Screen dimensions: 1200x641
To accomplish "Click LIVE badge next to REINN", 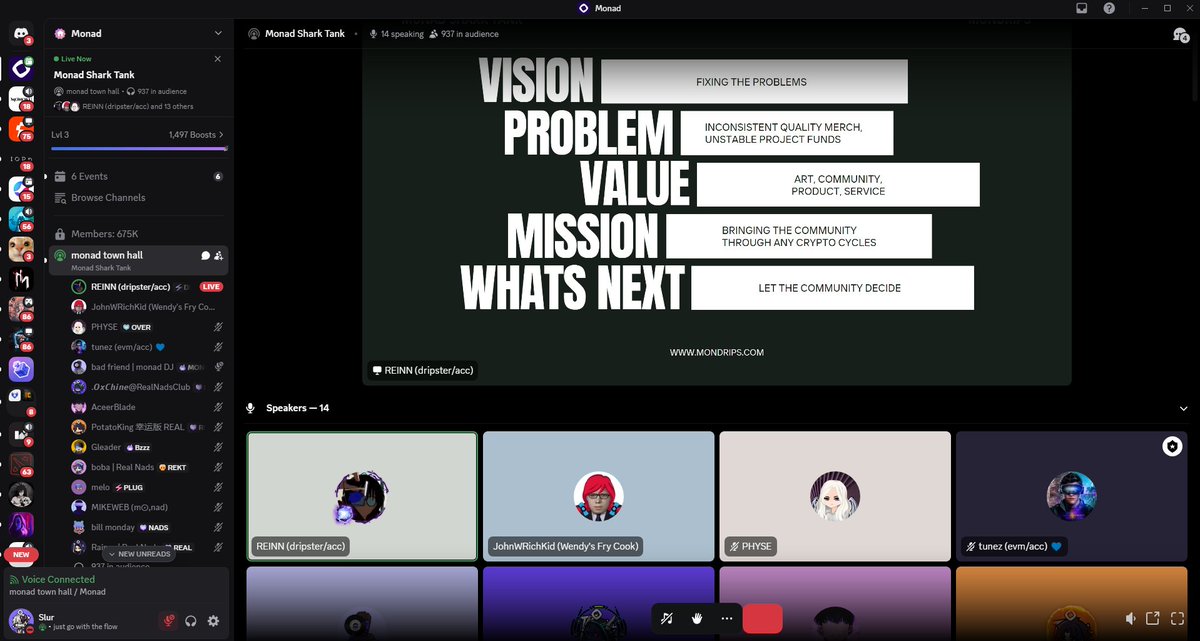I will (211, 287).
